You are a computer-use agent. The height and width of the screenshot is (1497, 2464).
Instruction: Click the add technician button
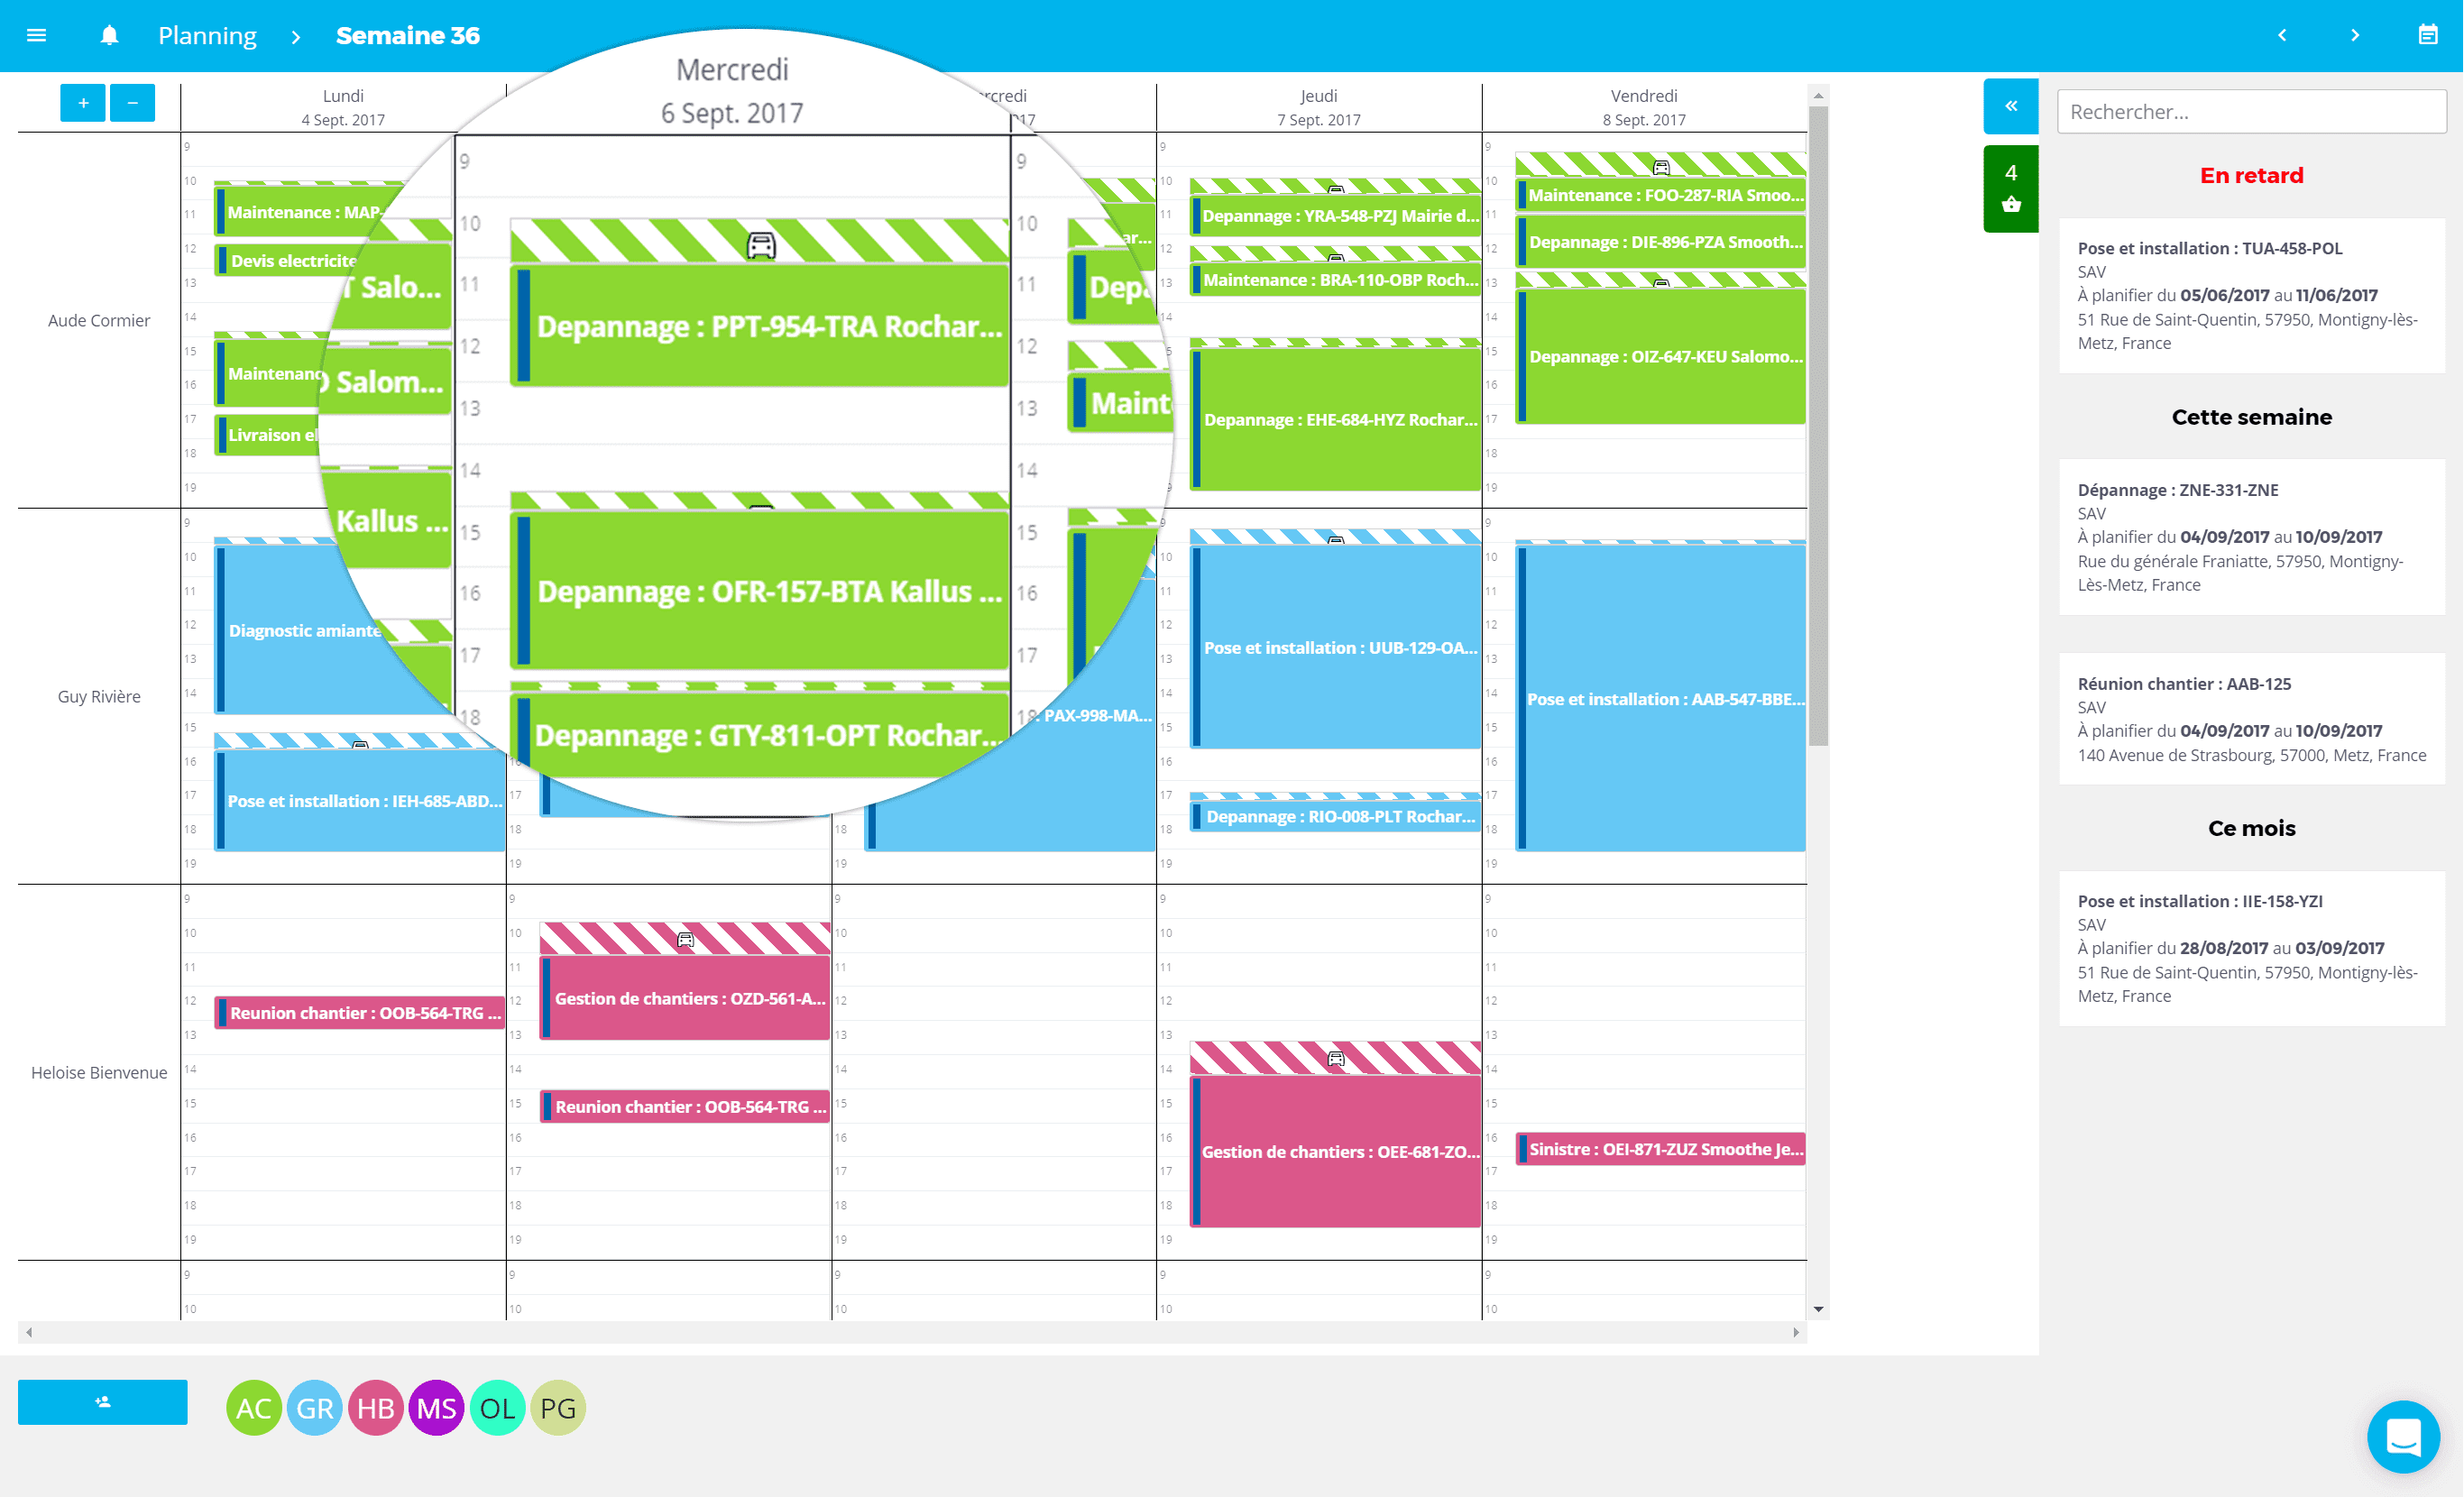[103, 1402]
